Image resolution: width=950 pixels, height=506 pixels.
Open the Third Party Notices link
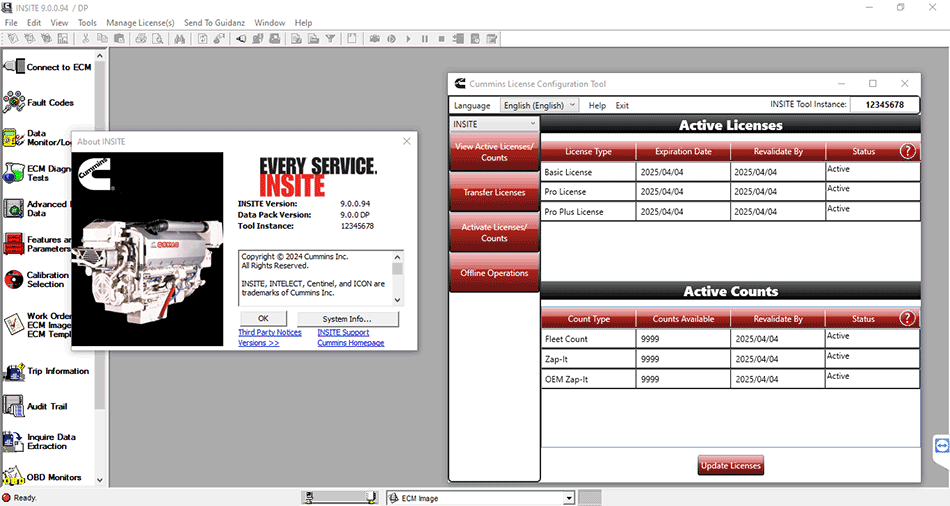(x=270, y=332)
